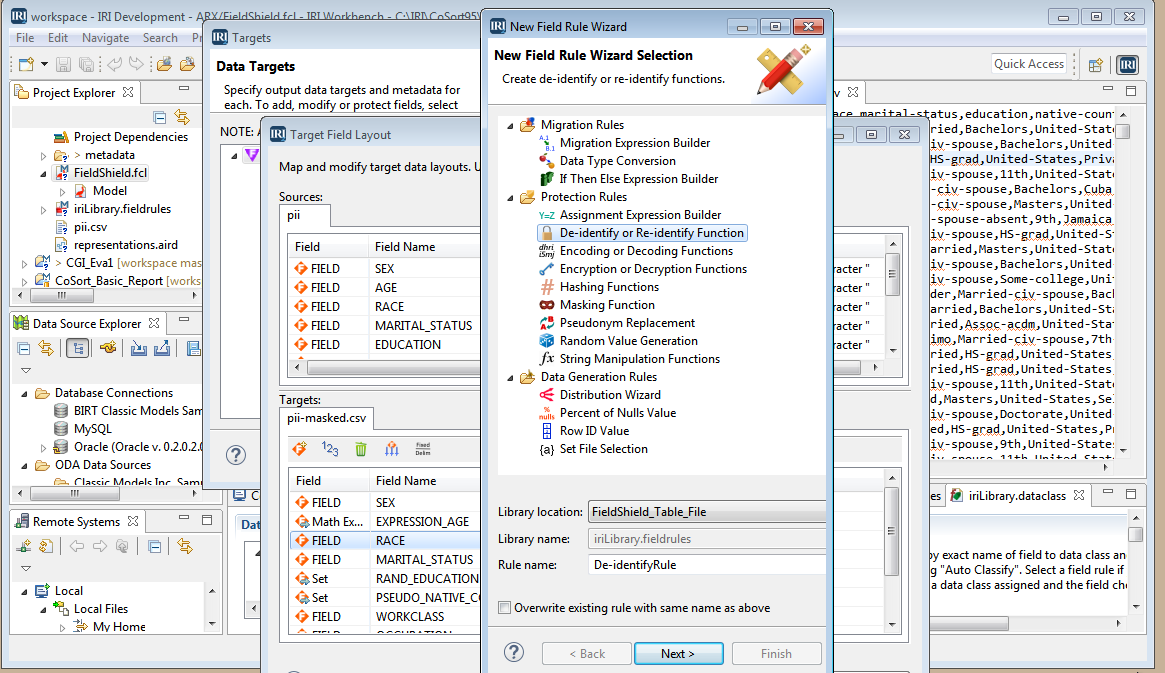Click the import icon in Data Source Explorer toolbar
The height and width of the screenshot is (673, 1165).
click(x=141, y=349)
